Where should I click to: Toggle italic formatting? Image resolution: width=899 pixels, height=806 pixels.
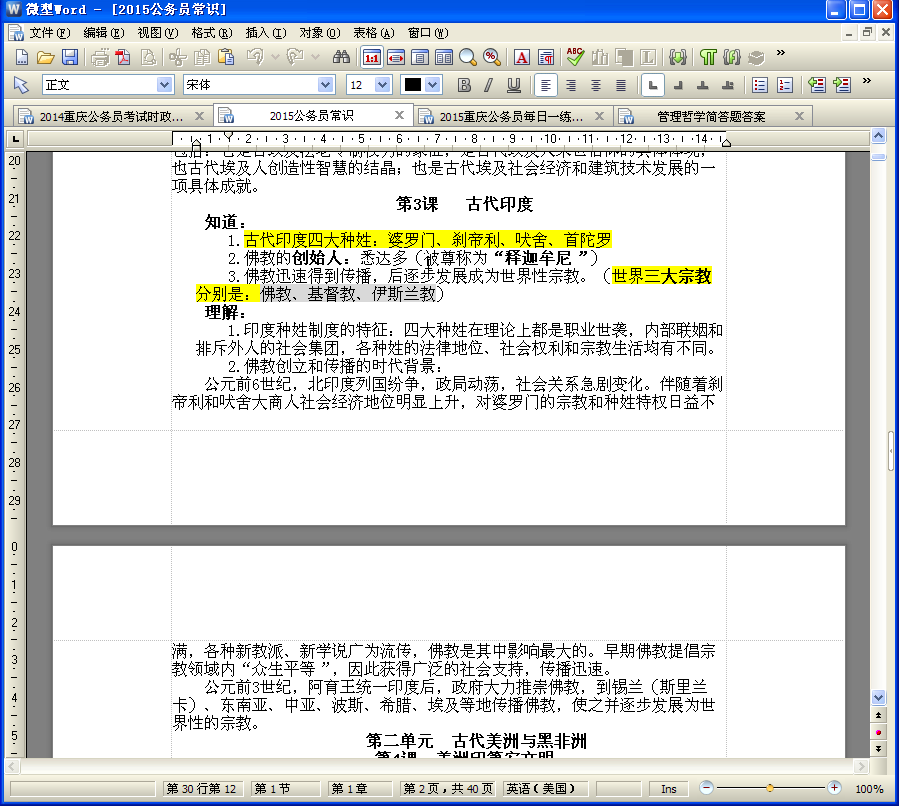pyautogui.click(x=488, y=85)
